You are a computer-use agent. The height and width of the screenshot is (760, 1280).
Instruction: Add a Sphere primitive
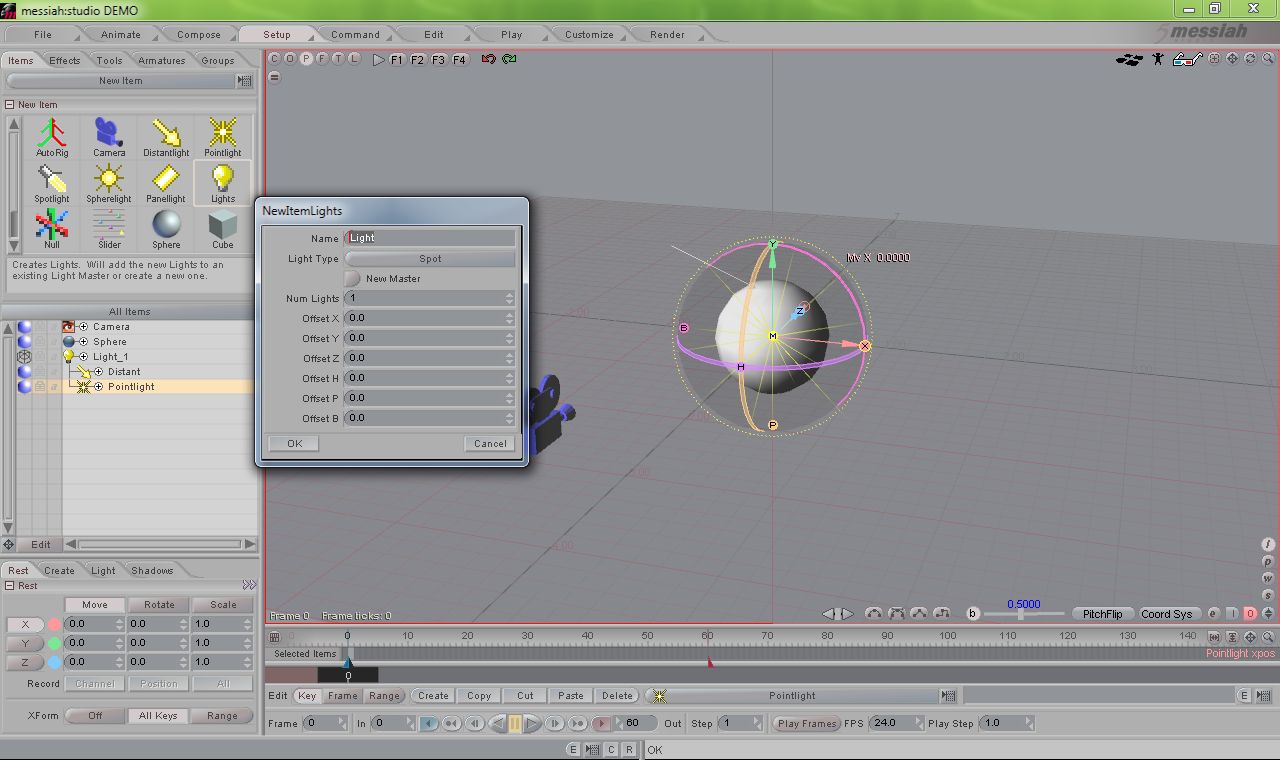coord(166,229)
